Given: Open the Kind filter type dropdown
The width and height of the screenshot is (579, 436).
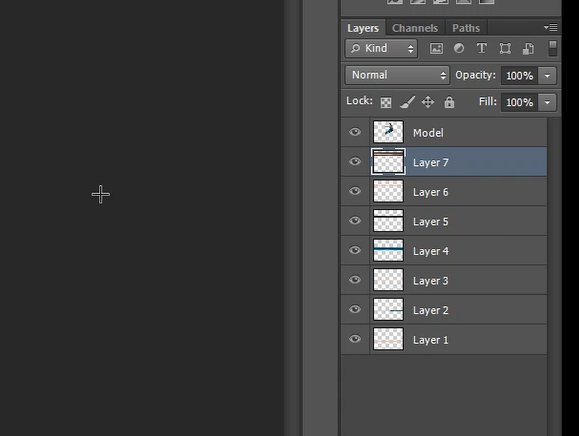Looking at the screenshot, I should click(381, 48).
